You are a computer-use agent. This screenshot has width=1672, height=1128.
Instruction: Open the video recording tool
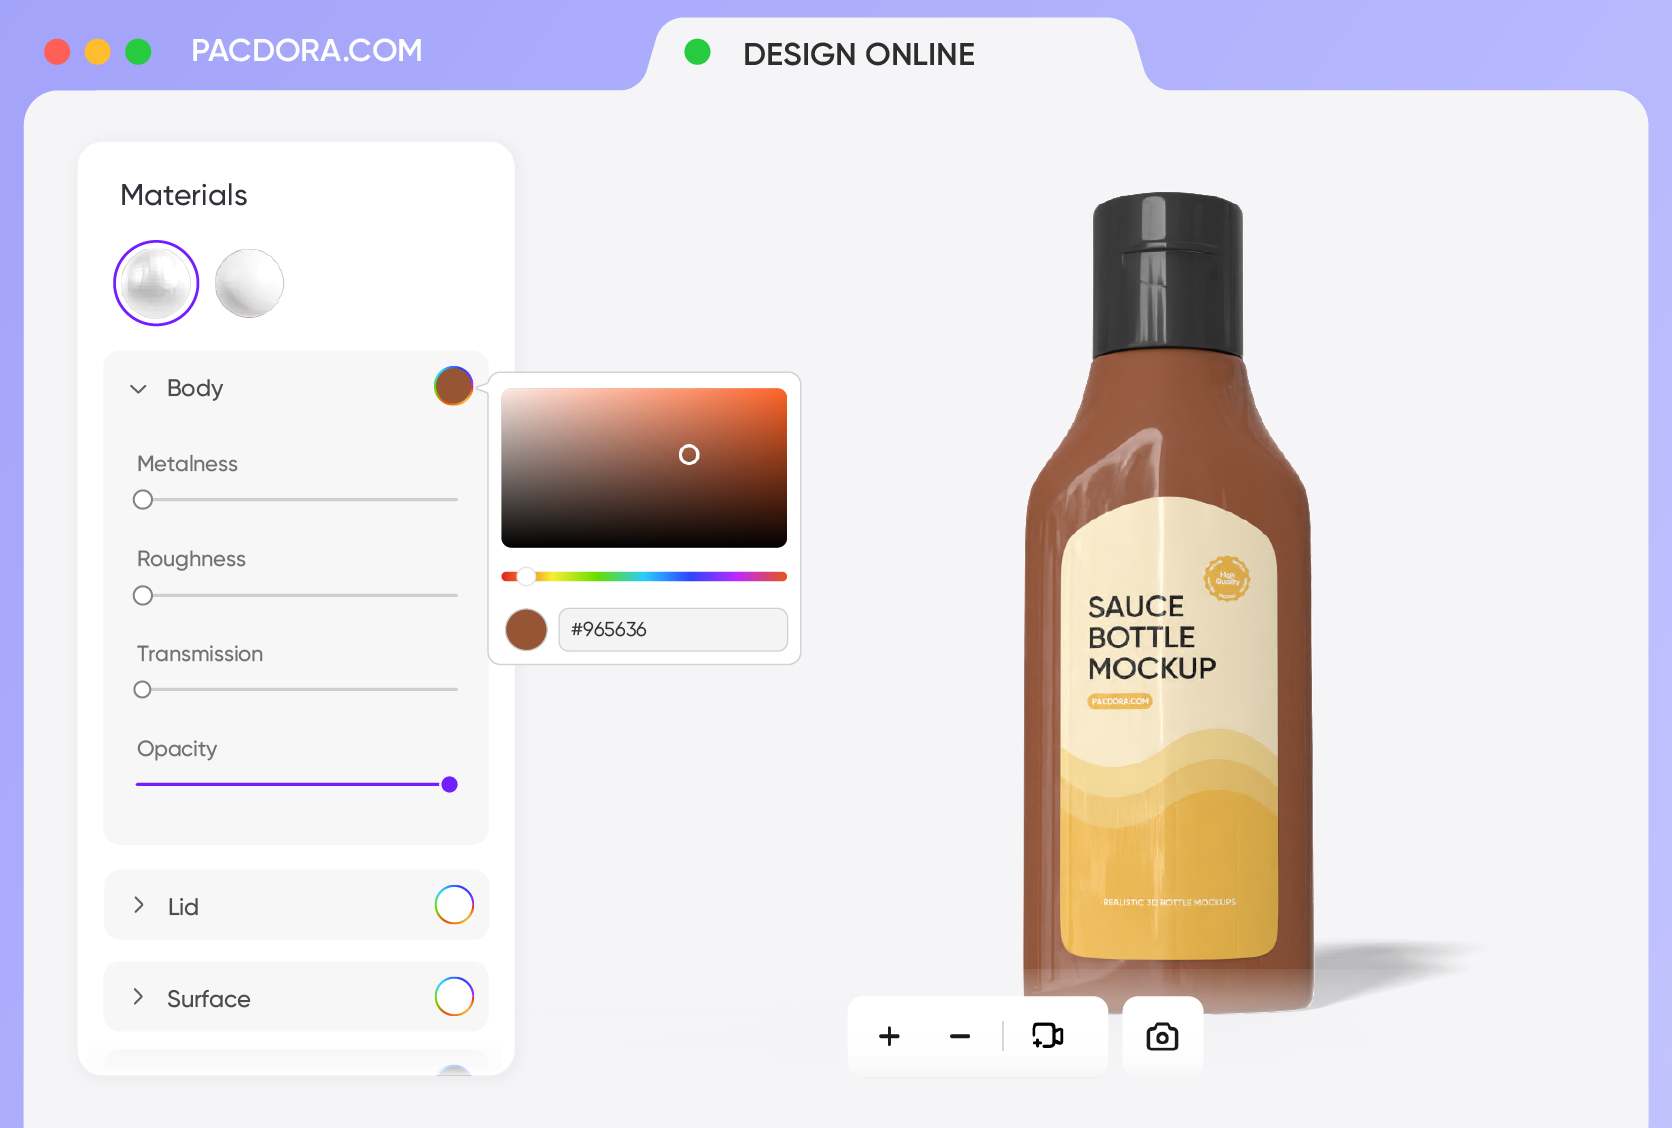point(1048,1036)
